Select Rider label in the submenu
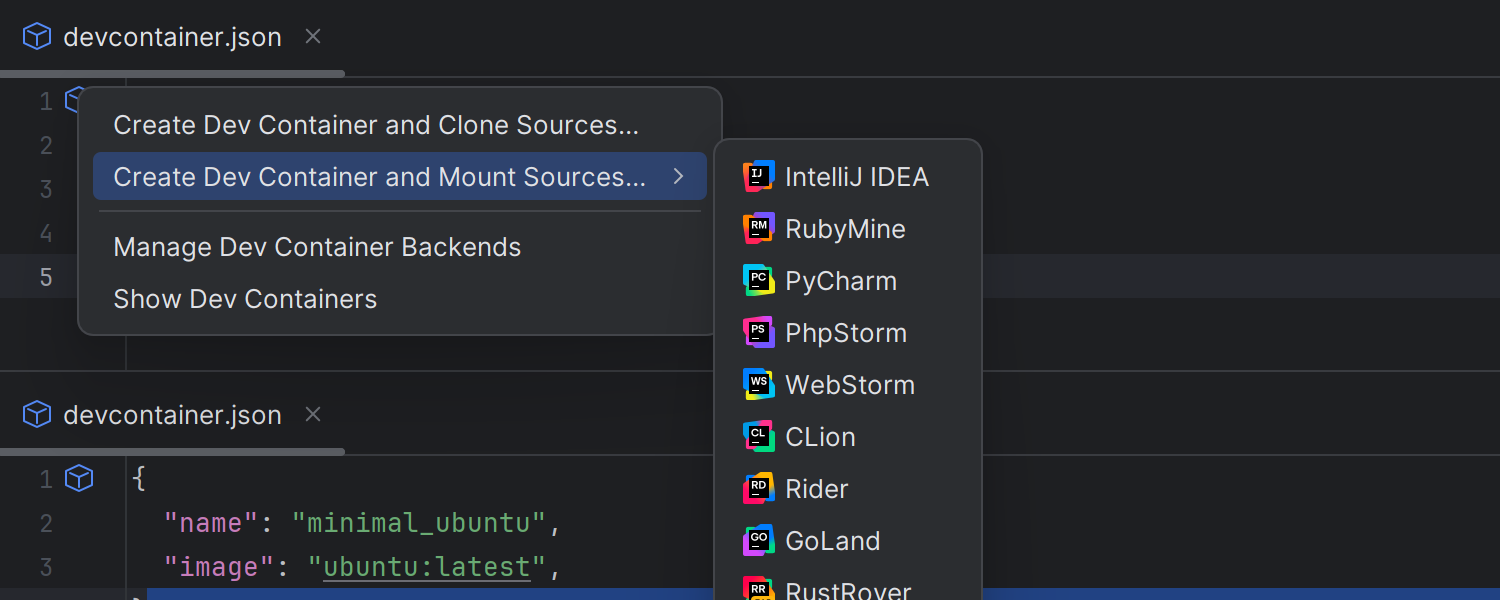This screenshot has height=600, width=1500. pos(817,489)
